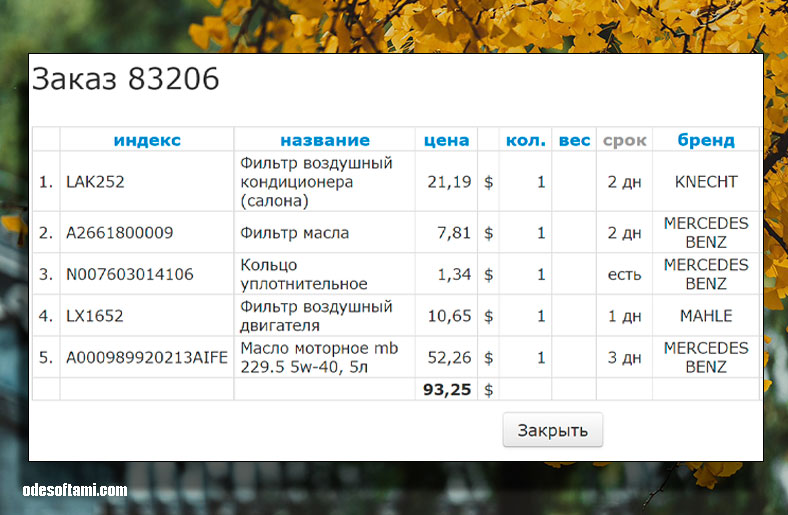Screen dimensions: 788x515
Task: Click quantity 1 in A2661800009 row
Action: click(541, 233)
